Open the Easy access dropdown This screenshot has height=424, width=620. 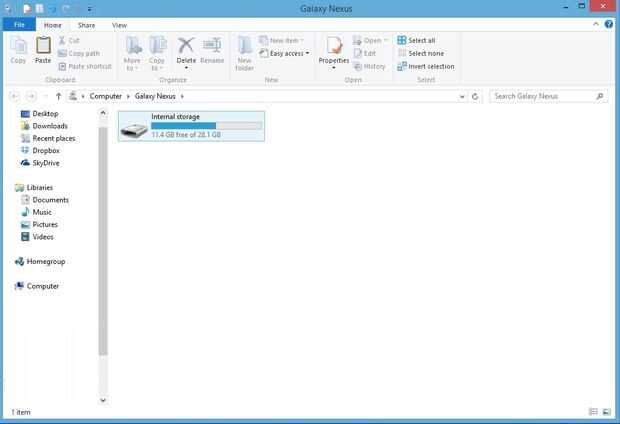pos(308,53)
